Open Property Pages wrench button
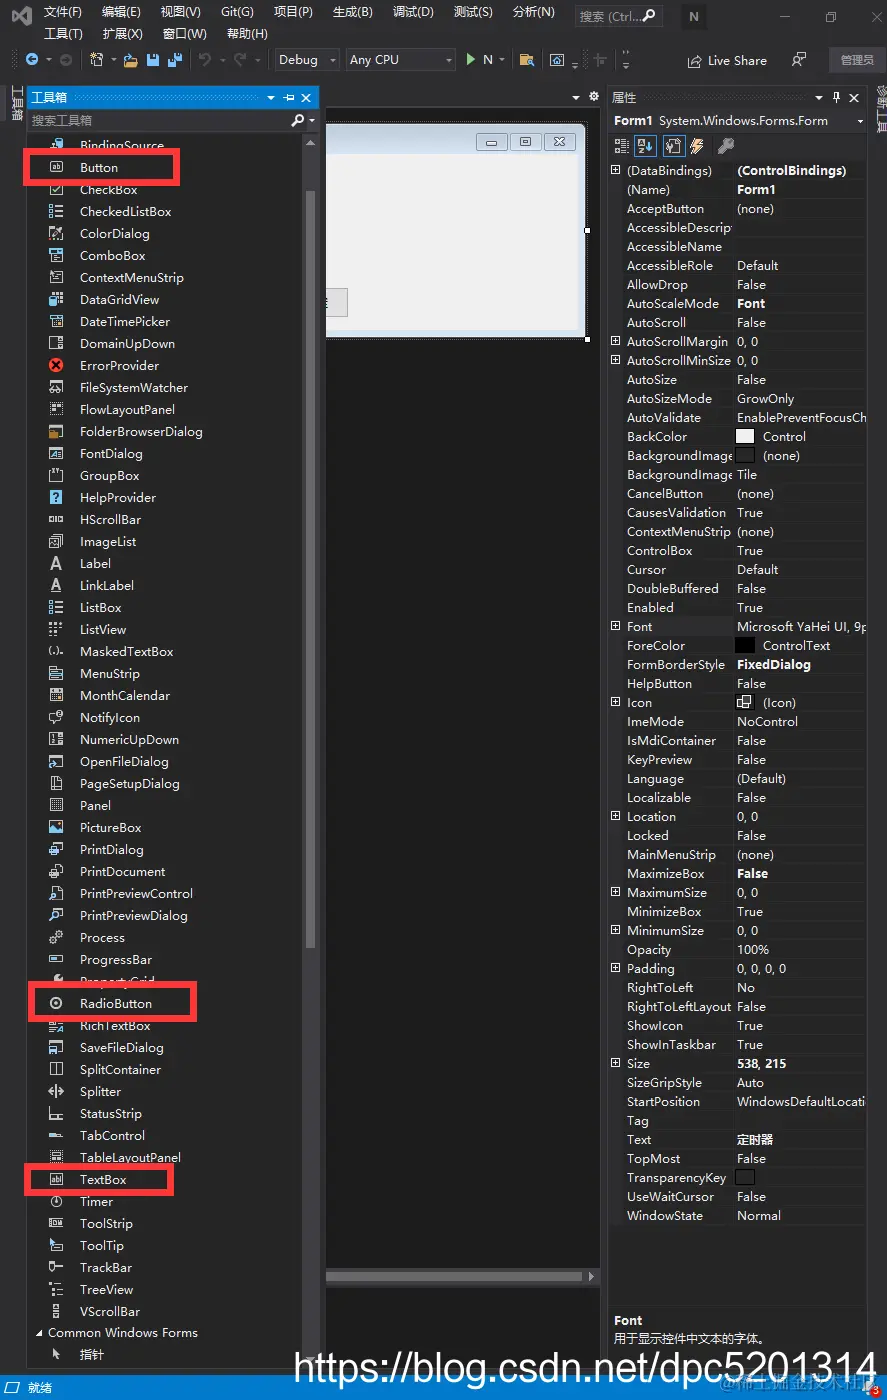 coord(726,146)
